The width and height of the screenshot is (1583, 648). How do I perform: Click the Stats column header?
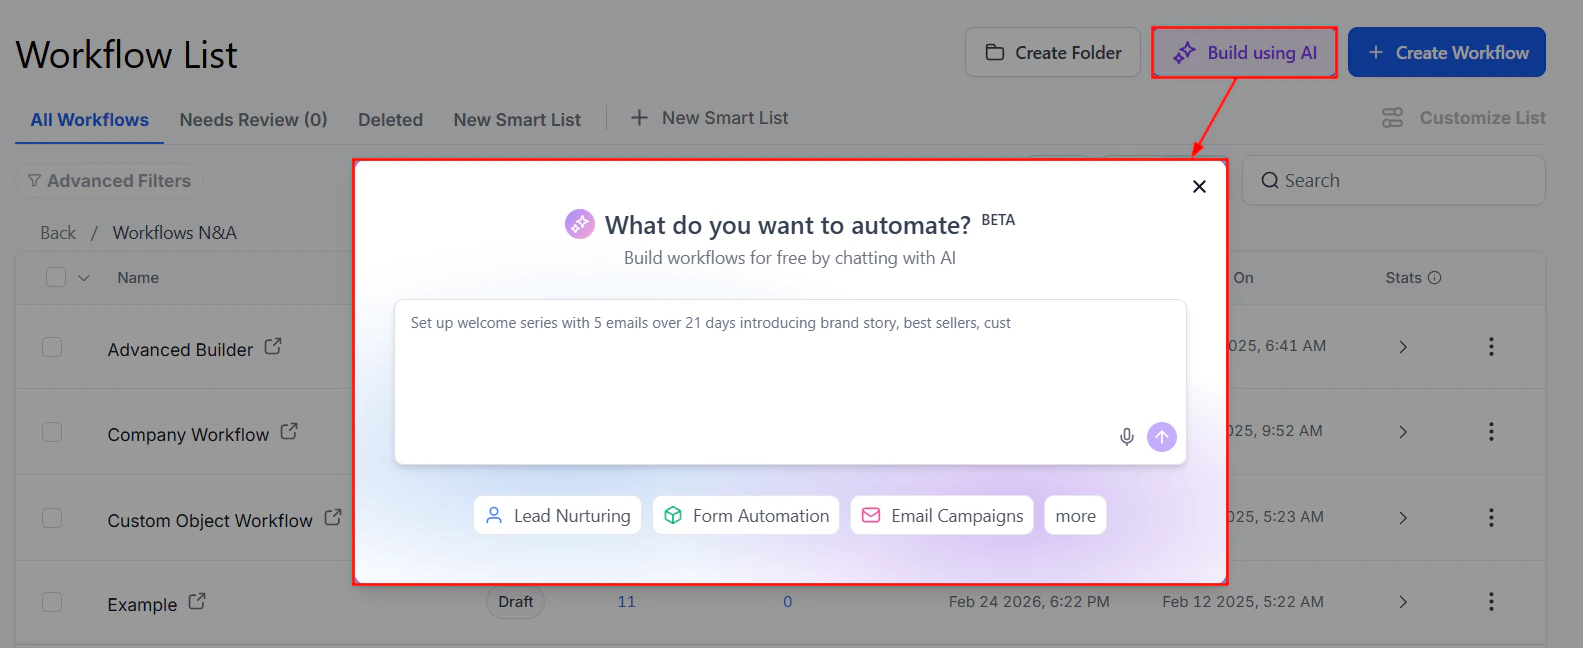click(x=1403, y=278)
